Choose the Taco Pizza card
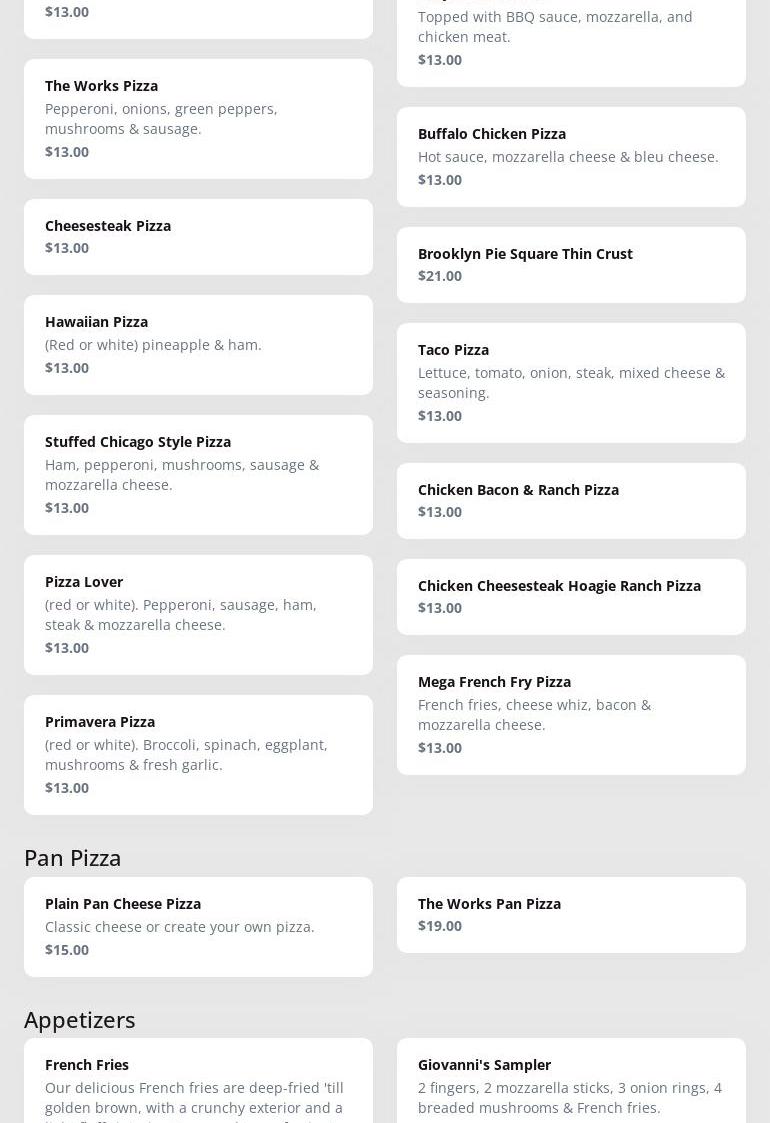The height and width of the screenshot is (1123, 770). [571, 382]
